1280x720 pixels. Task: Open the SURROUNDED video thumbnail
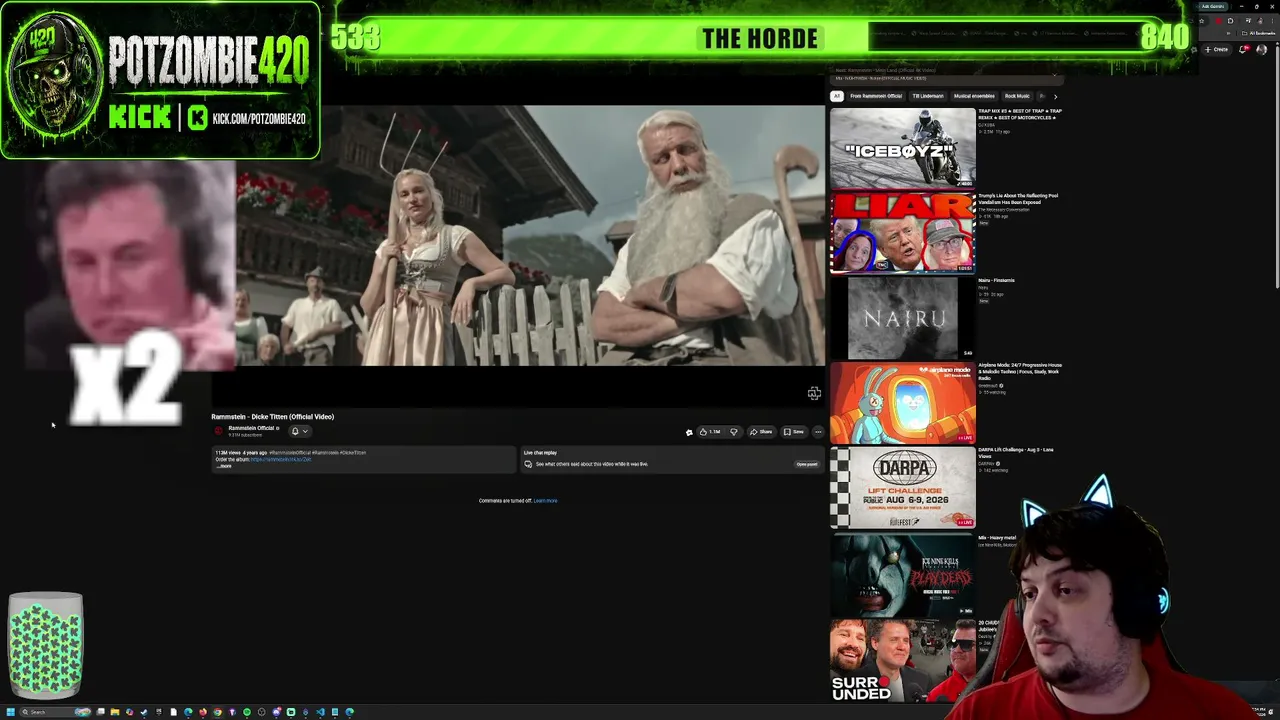click(x=902, y=660)
